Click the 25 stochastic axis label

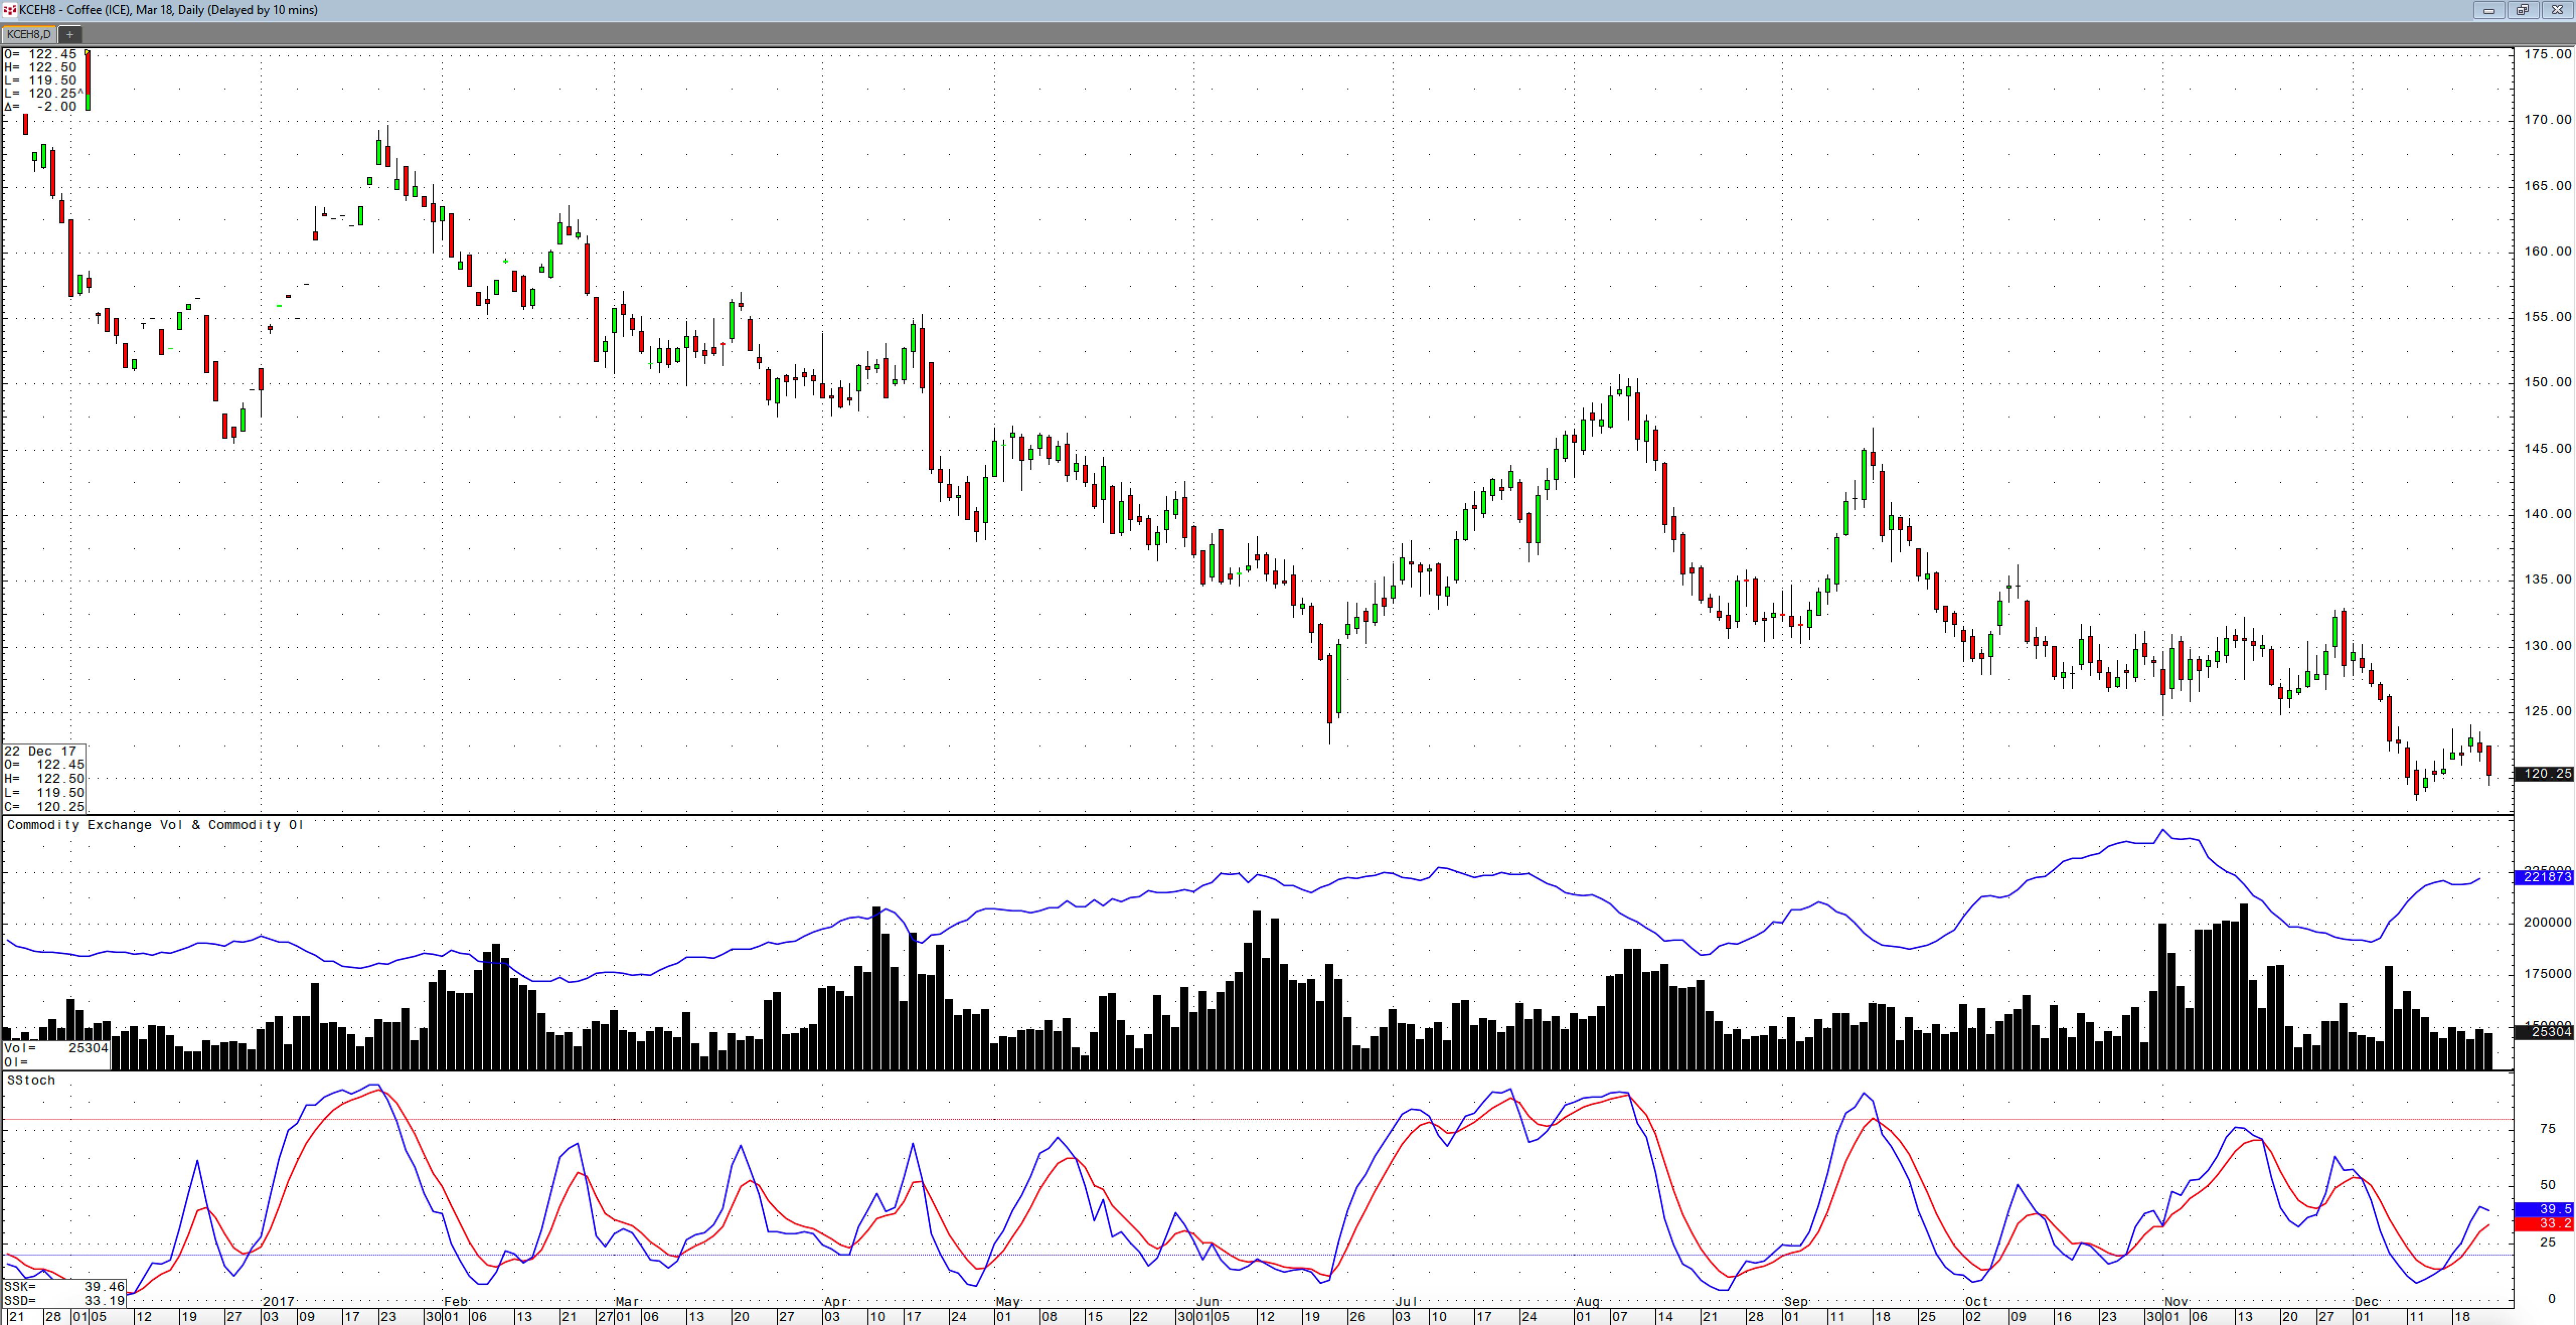tap(2547, 1242)
